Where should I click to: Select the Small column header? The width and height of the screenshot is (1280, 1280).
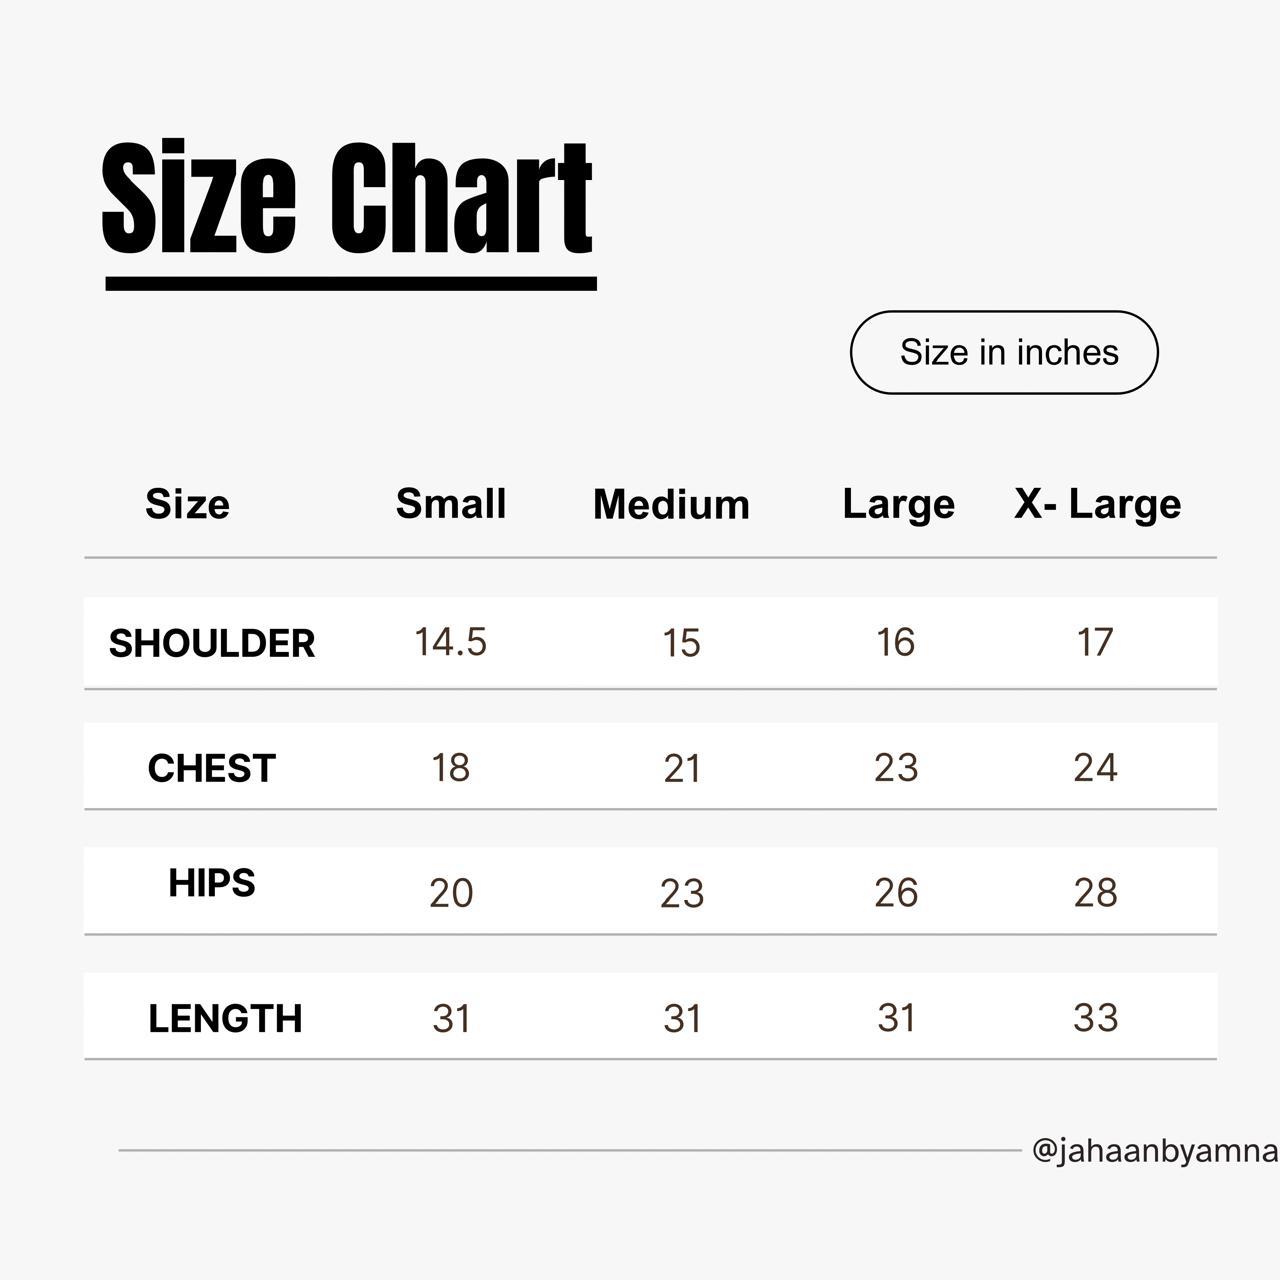pos(451,503)
